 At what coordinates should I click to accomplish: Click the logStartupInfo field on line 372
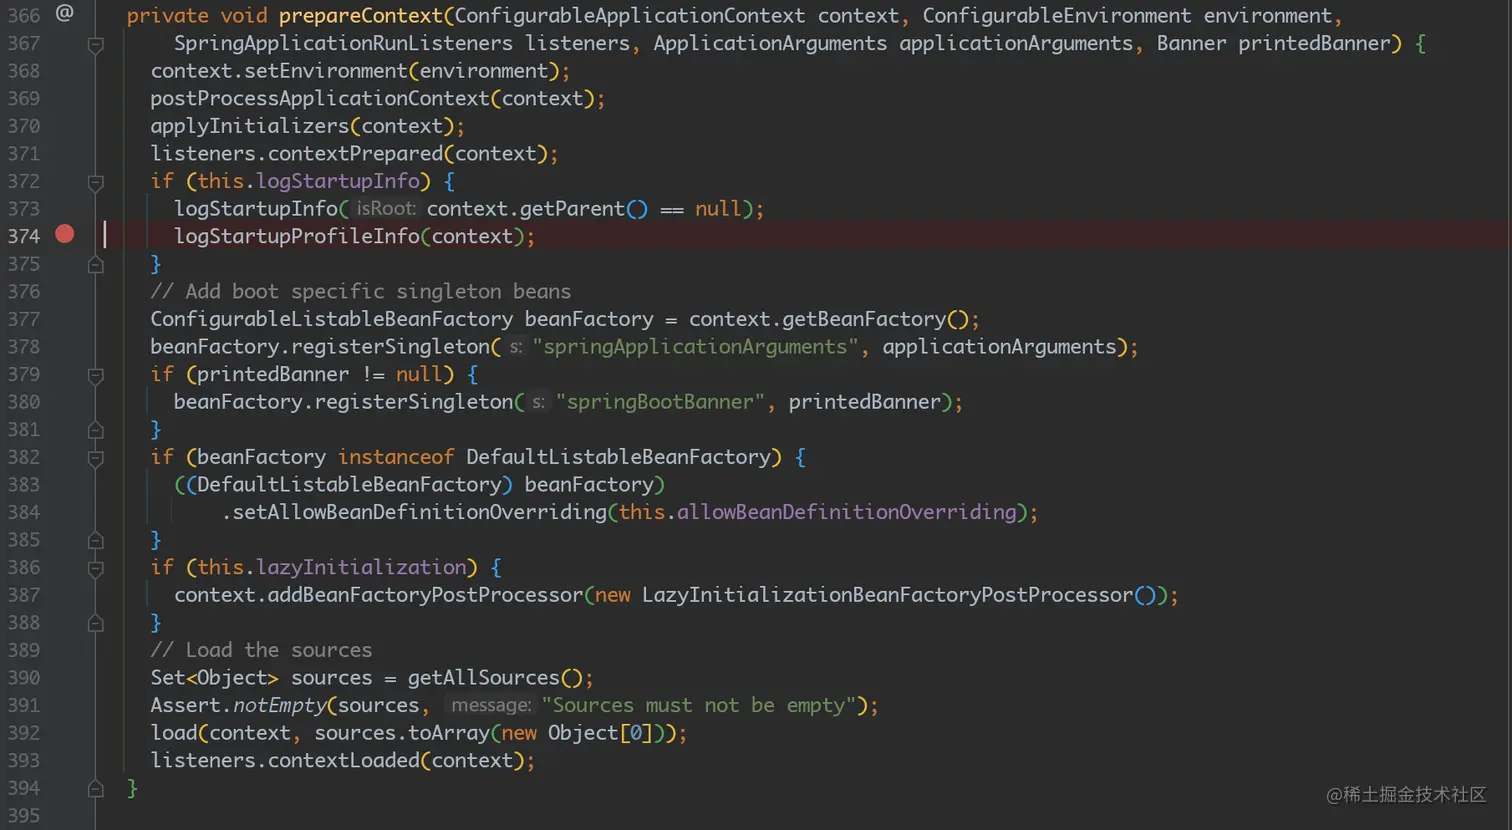338,181
